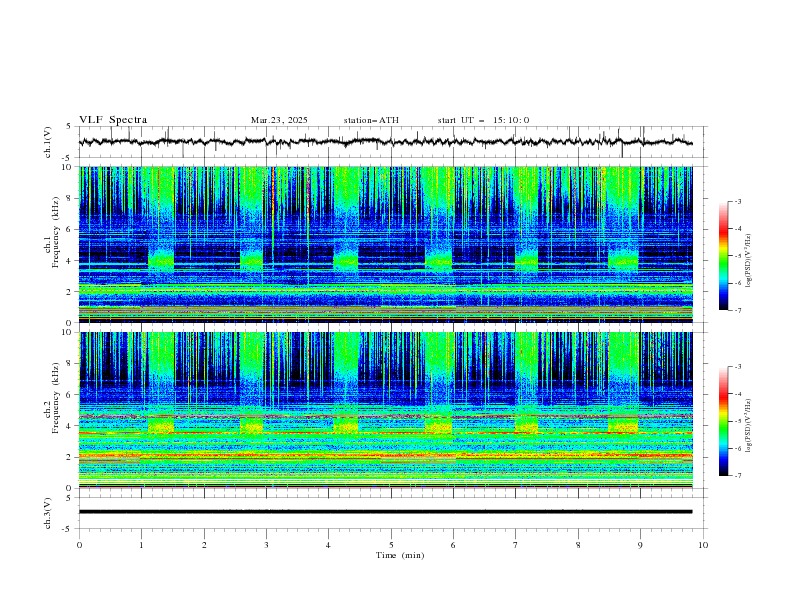Click the "ch.1(V)" waveform axis label
Image resolution: width=792 pixels, height=612 pixels.
click(x=48, y=142)
